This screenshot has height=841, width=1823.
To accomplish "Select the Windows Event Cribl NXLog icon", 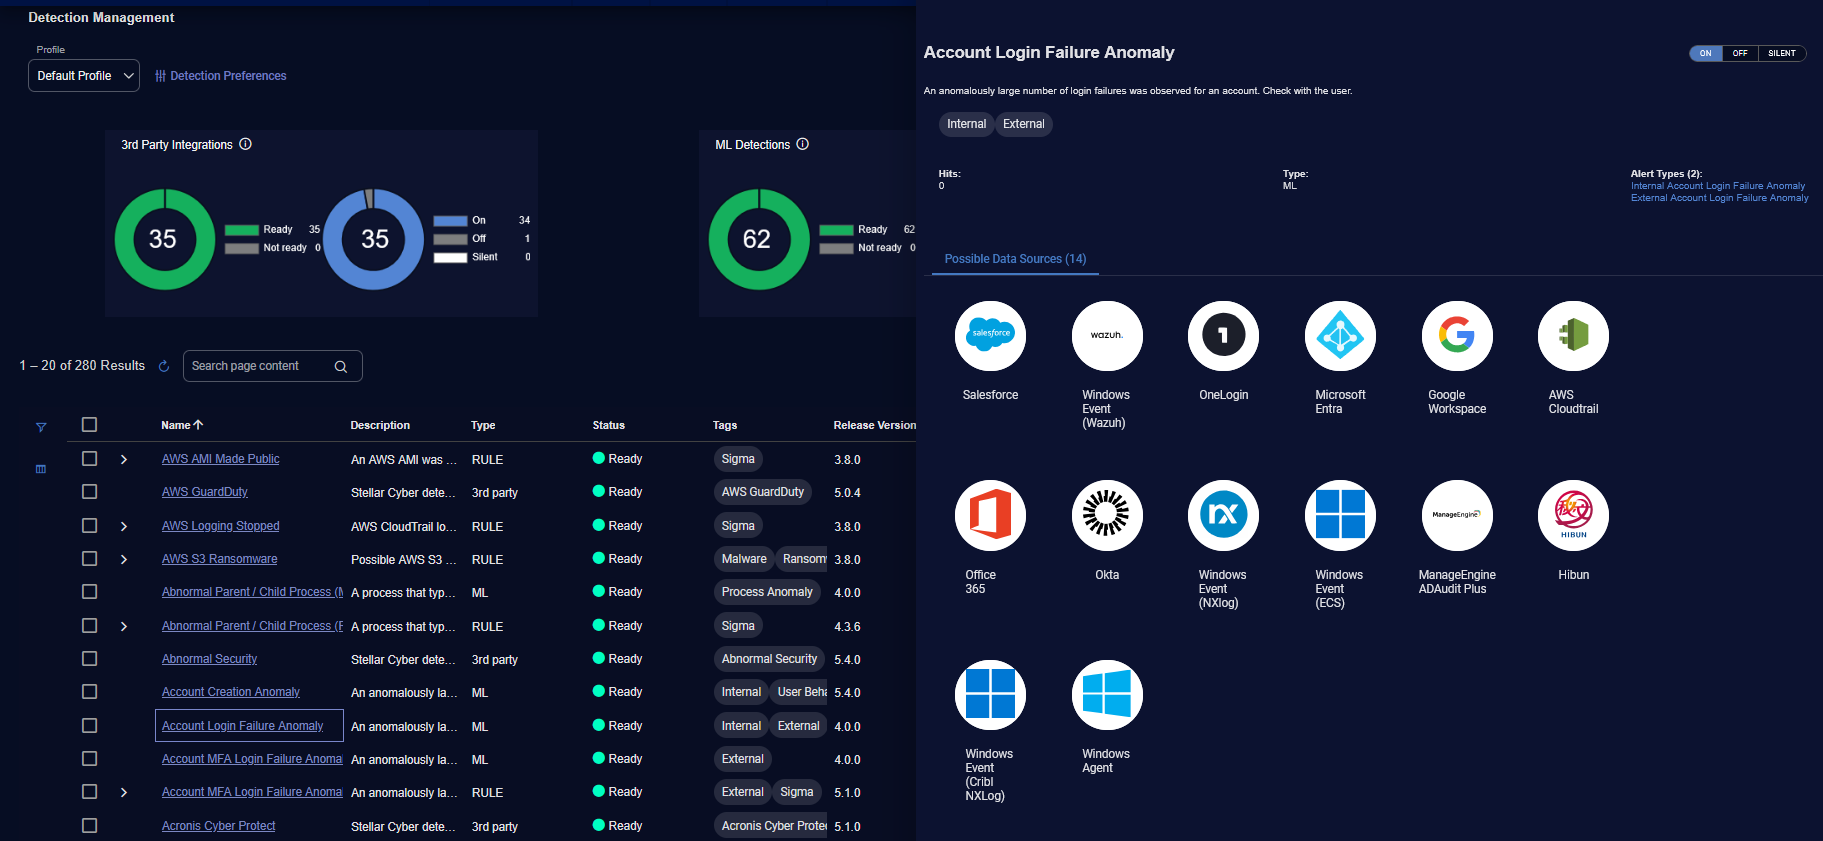I will coord(990,695).
